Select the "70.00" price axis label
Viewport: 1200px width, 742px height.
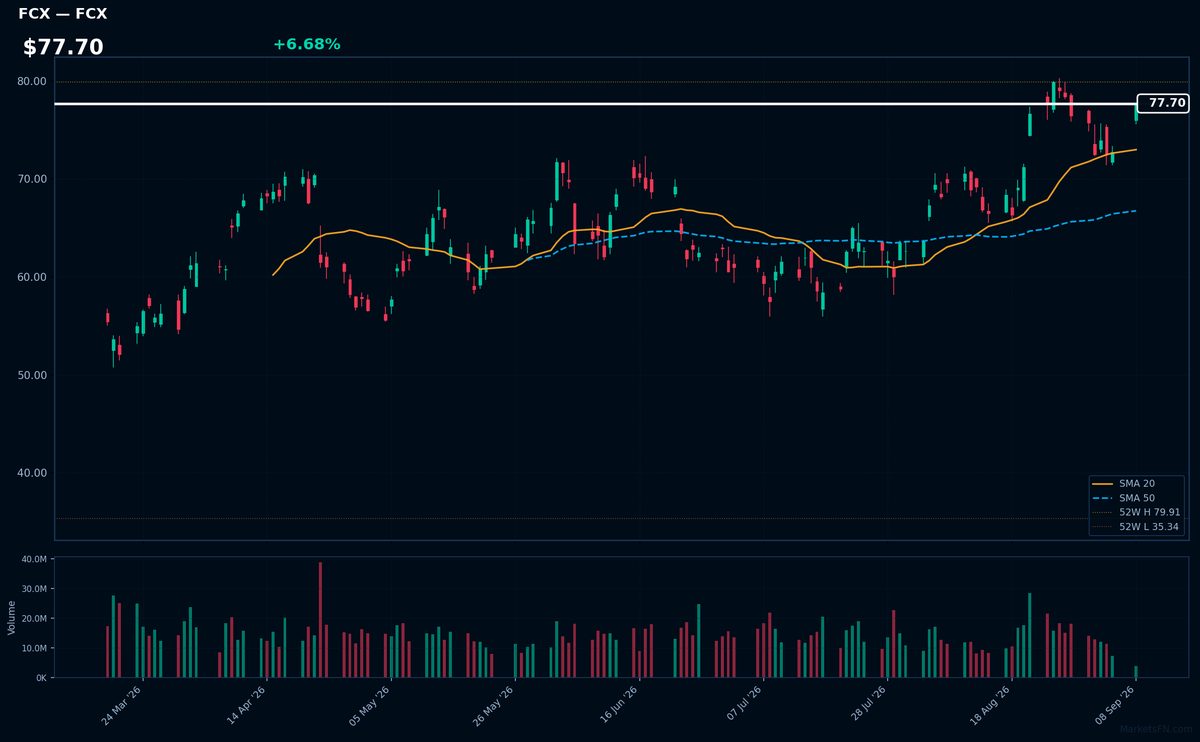click(x=33, y=179)
